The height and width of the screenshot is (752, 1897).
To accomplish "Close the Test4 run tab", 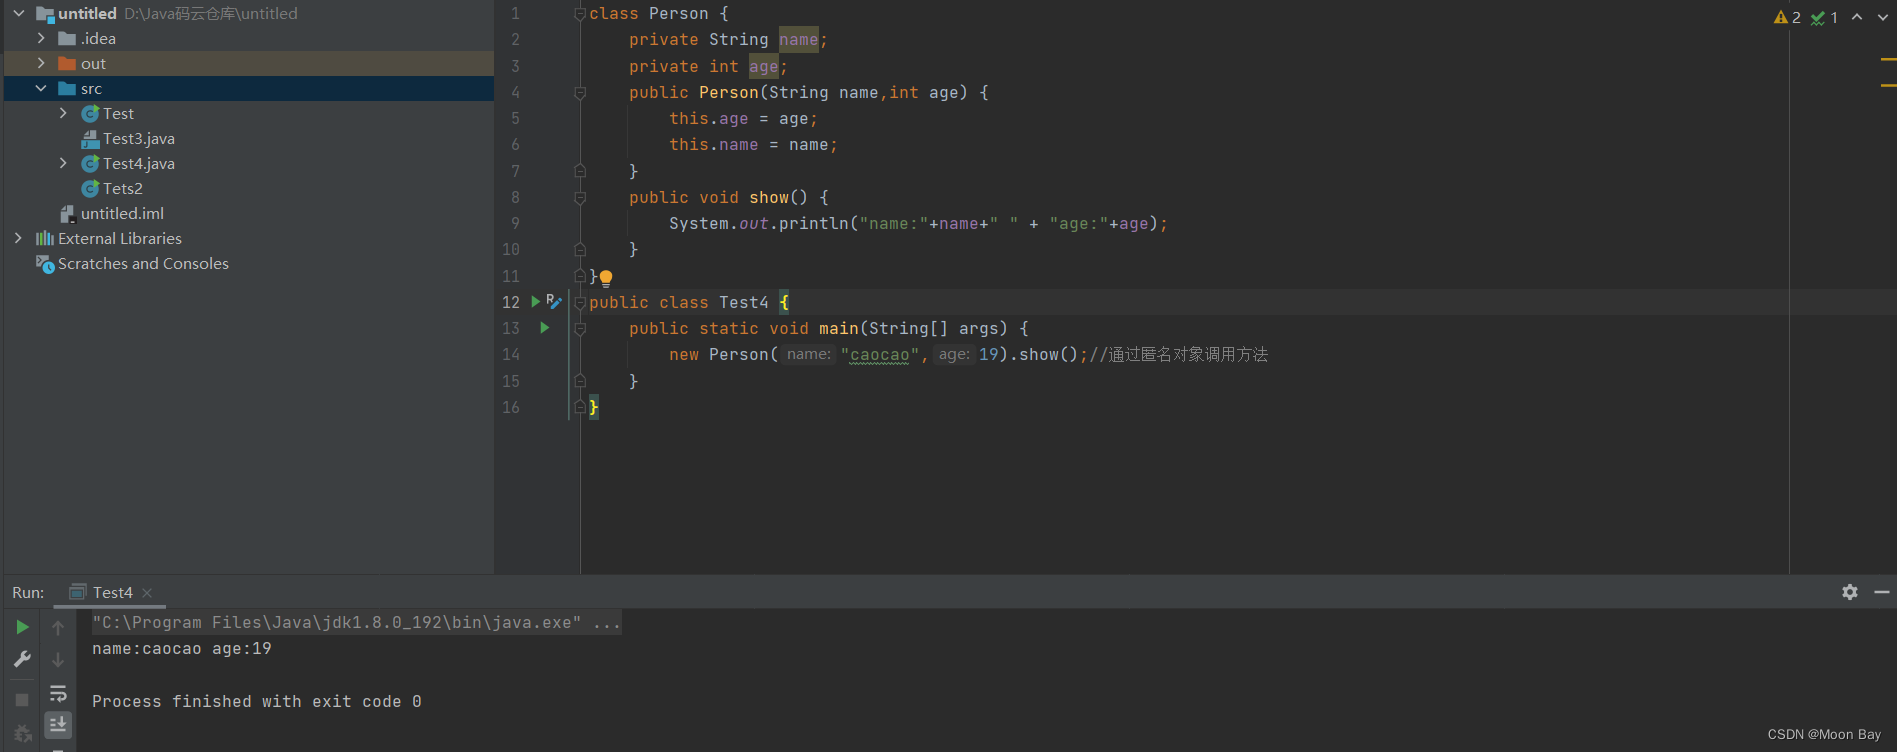I will click(147, 593).
